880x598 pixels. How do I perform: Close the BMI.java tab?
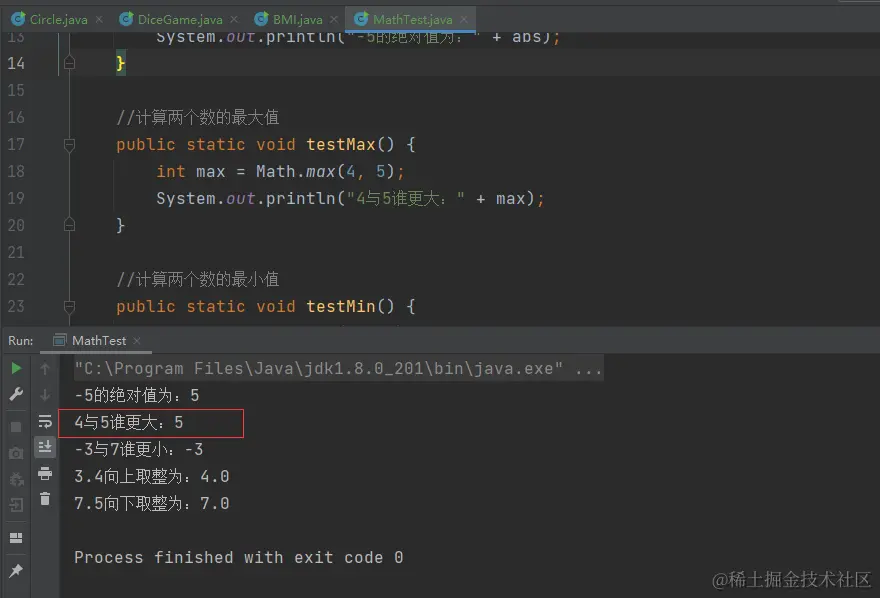334,20
